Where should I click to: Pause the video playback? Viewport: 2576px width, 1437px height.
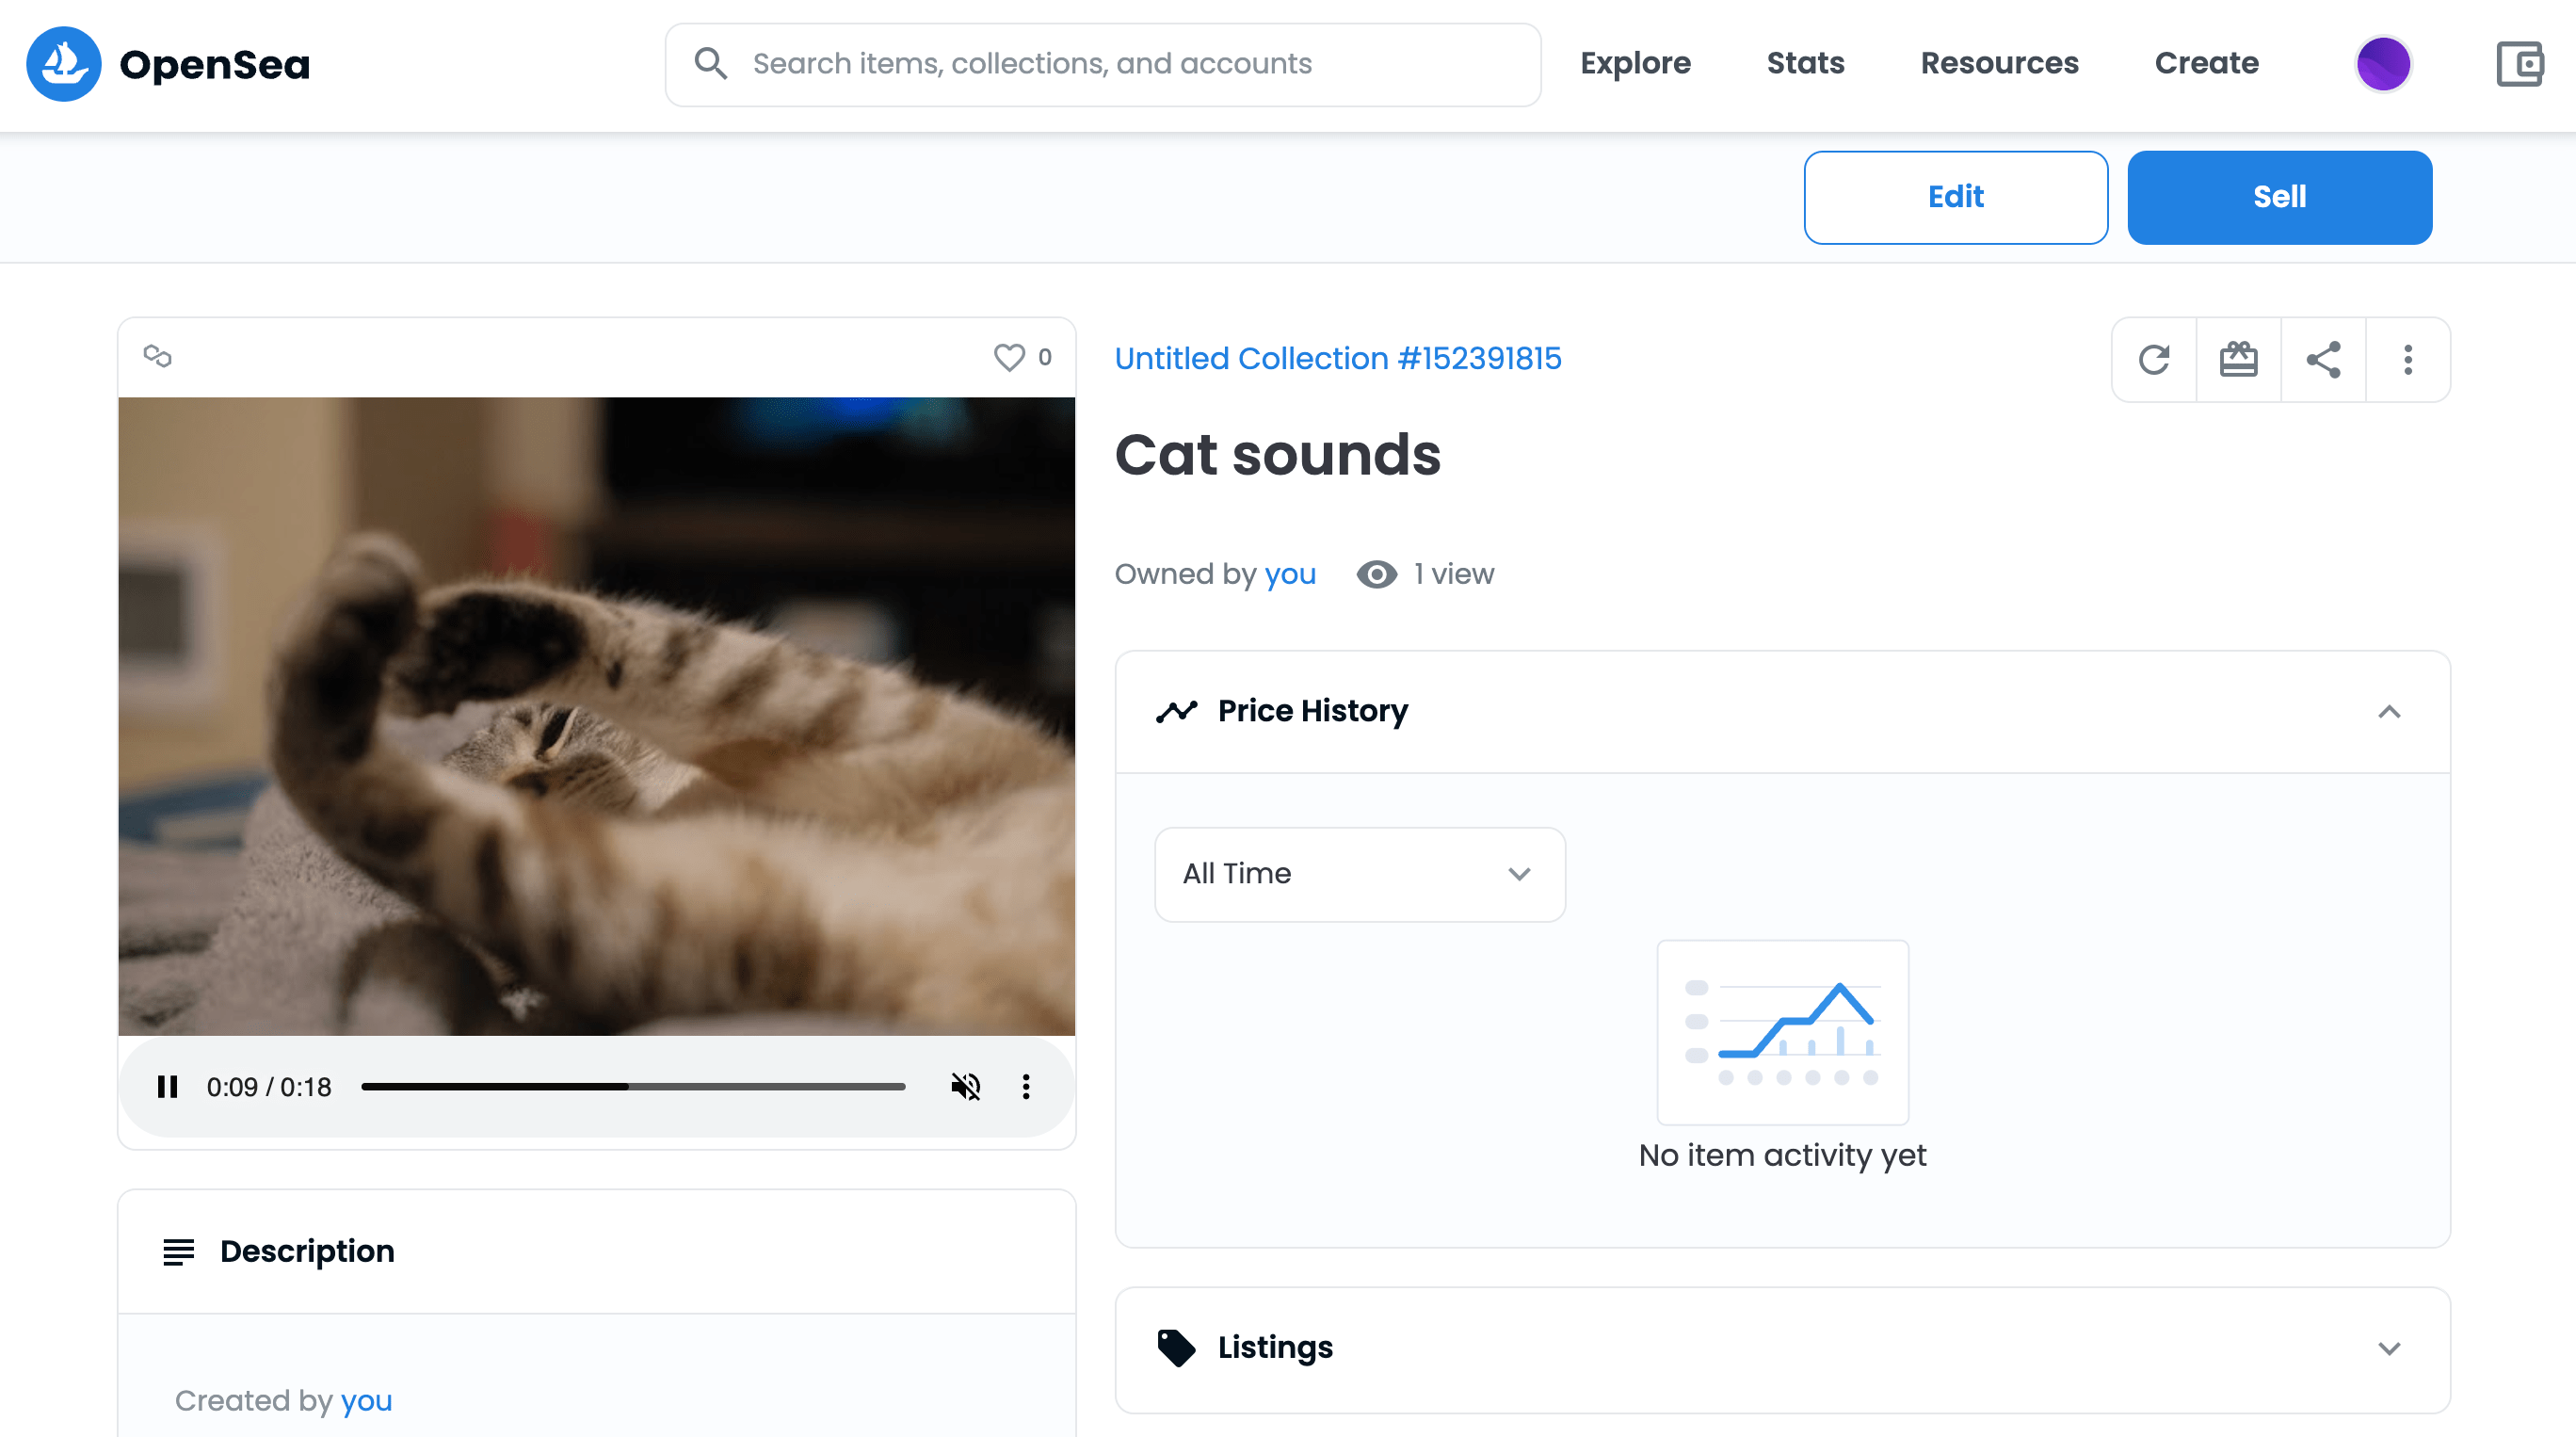167,1087
